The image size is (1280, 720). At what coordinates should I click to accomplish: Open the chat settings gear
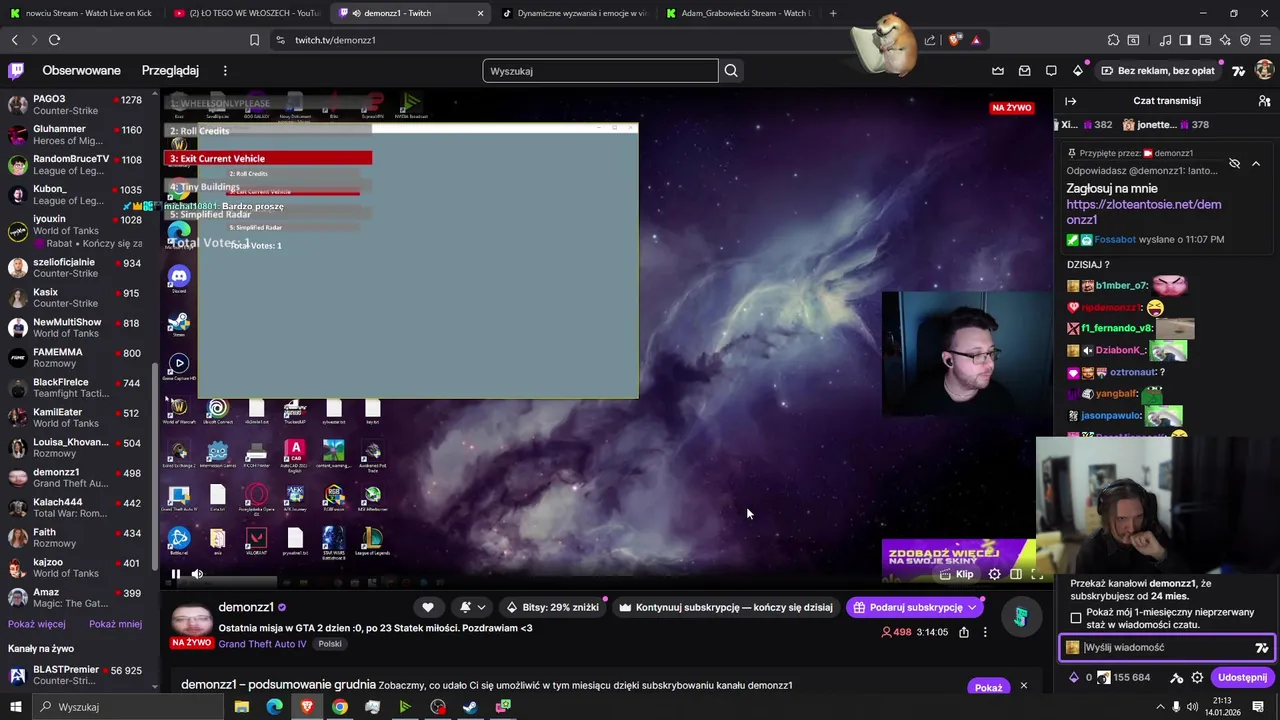[x=1197, y=677]
